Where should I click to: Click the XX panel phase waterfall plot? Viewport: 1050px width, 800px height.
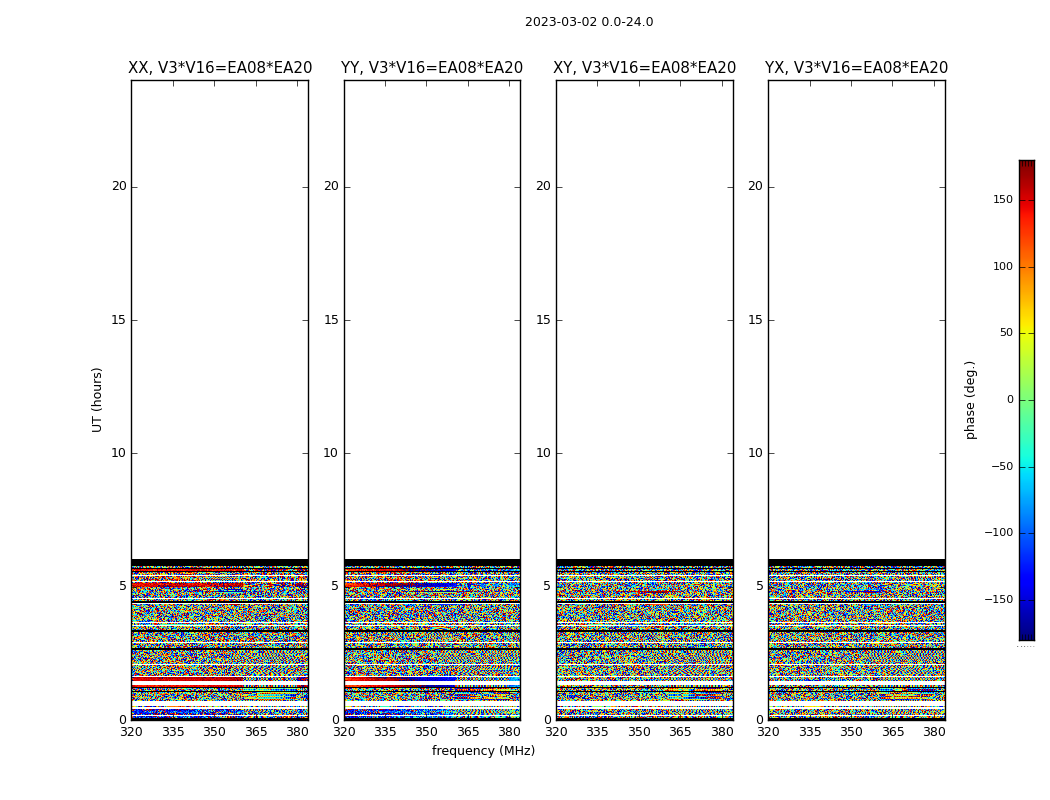(220, 400)
